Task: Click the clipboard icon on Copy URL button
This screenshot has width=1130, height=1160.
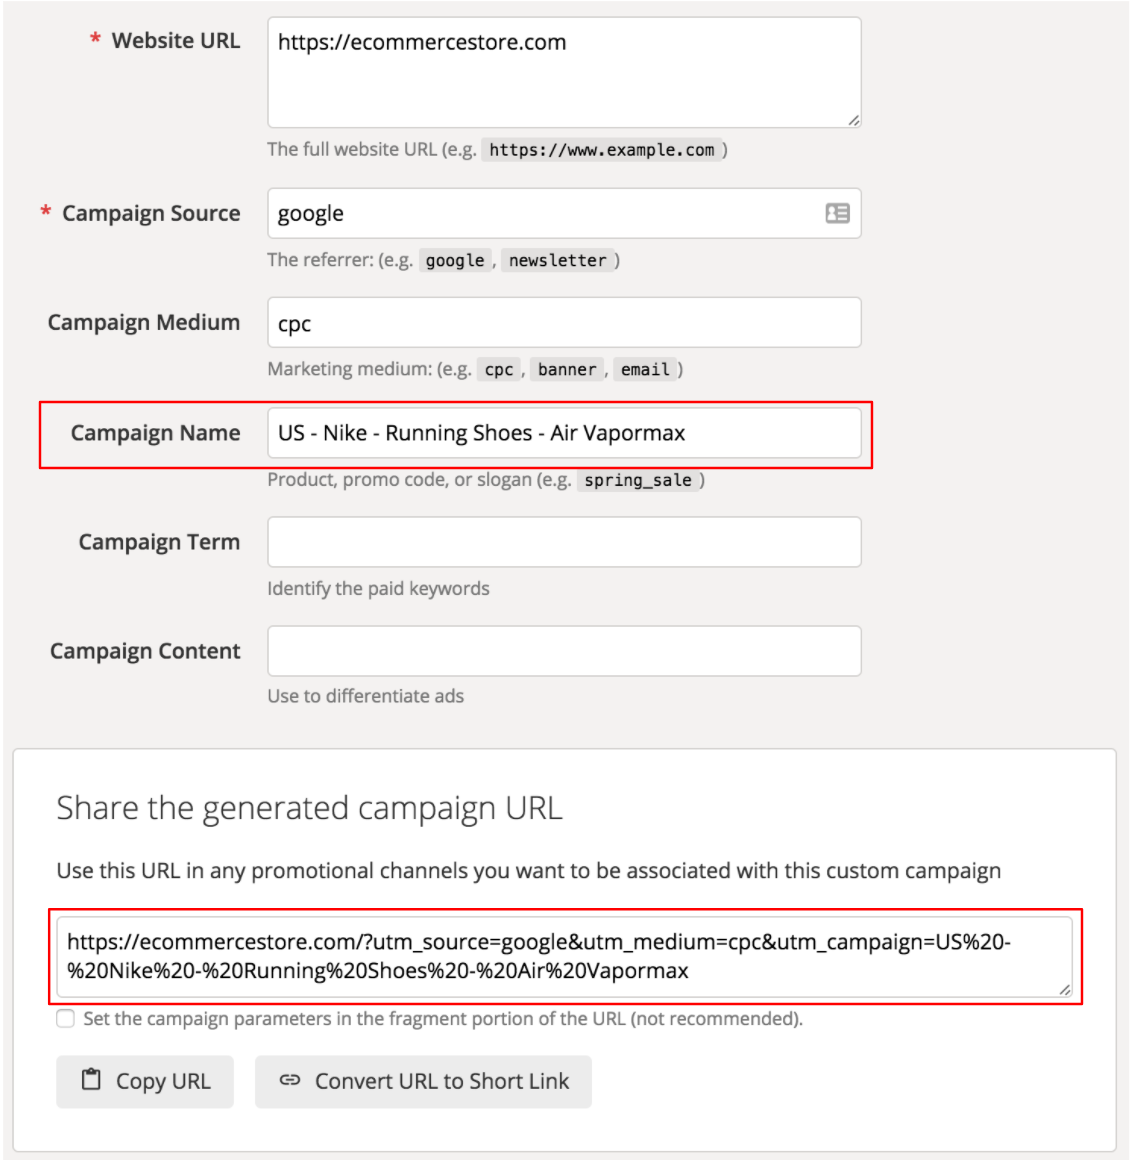Action: pos(93,1078)
